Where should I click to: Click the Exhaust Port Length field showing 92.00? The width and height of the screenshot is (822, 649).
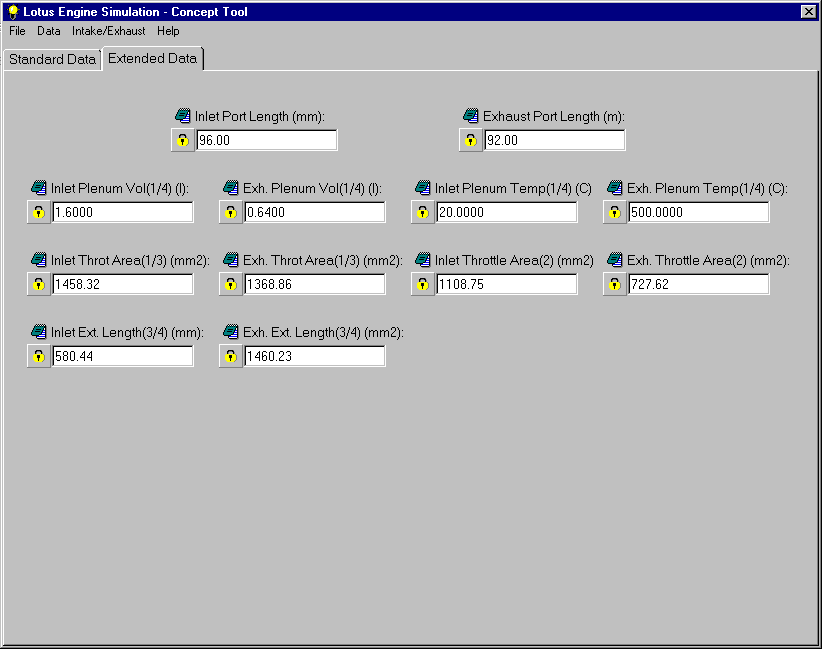click(555, 140)
